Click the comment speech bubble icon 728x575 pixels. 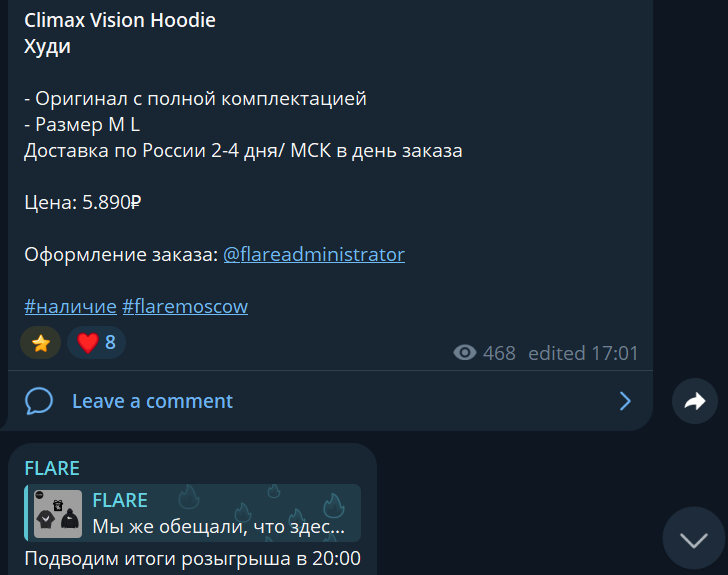click(39, 401)
